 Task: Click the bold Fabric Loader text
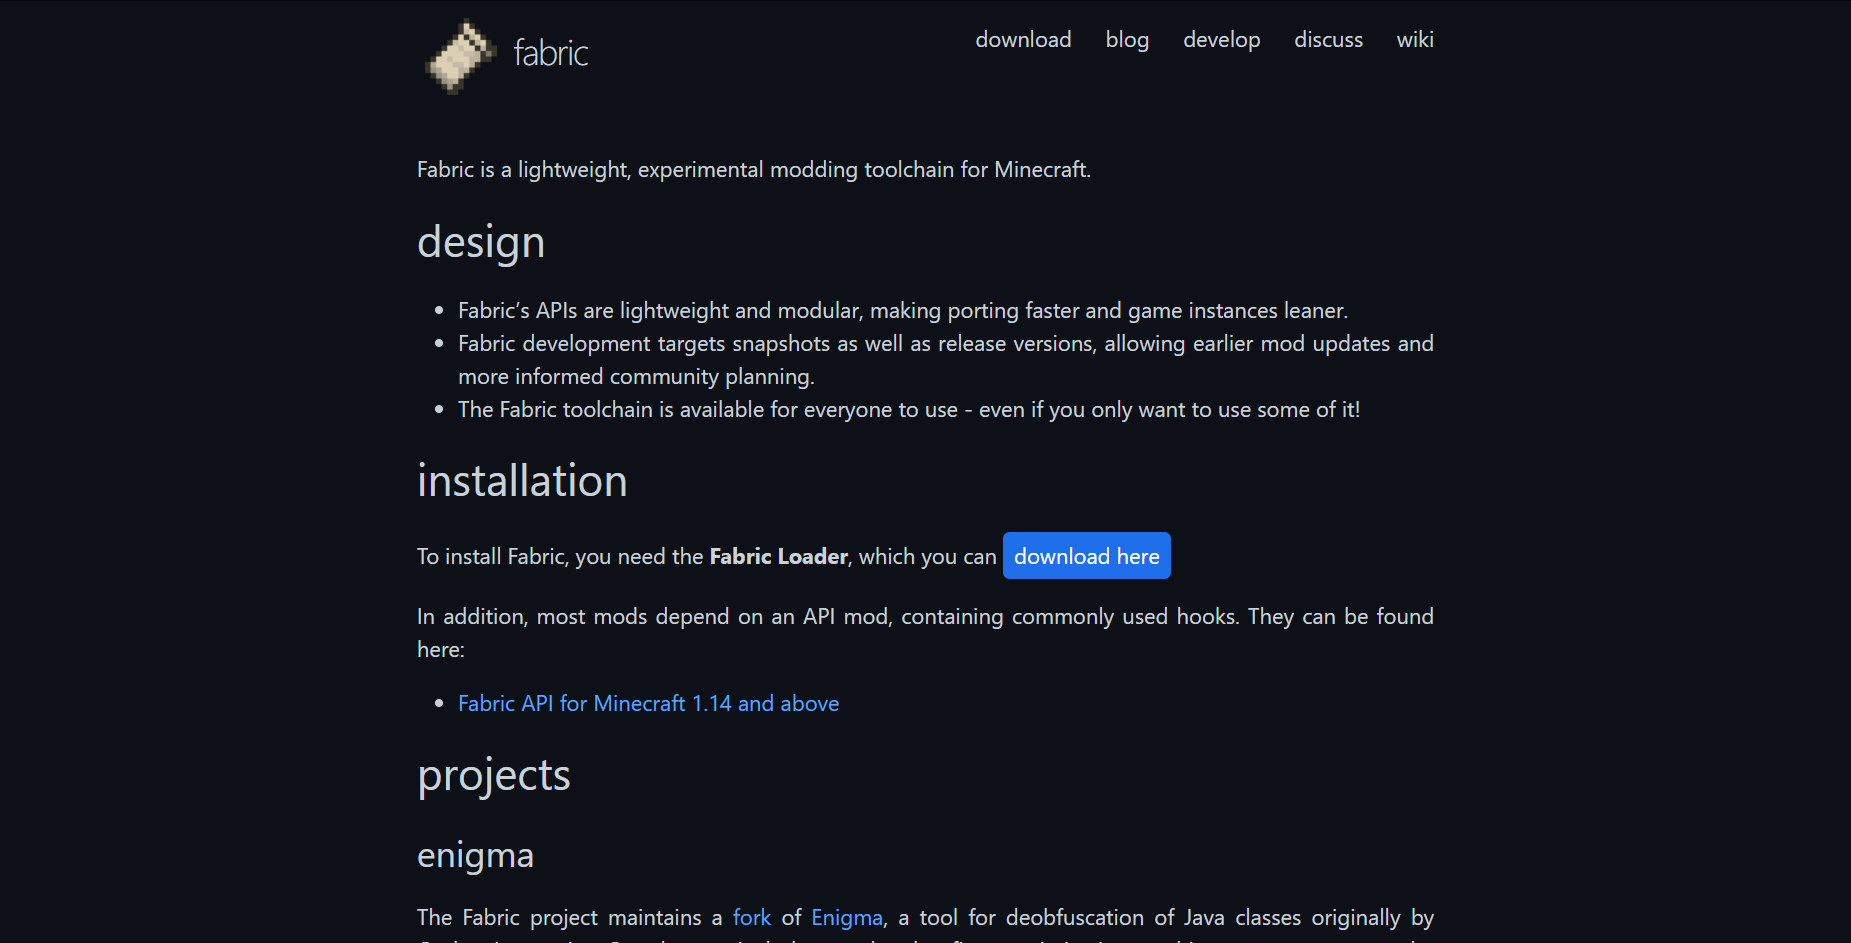coord(779,557)
